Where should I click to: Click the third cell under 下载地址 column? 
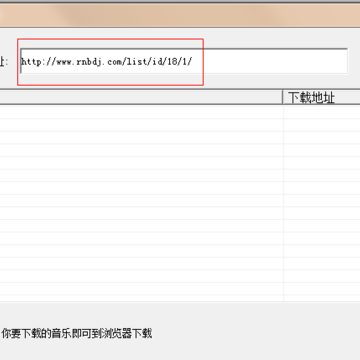pyautogui.click(x=322, y=138)
